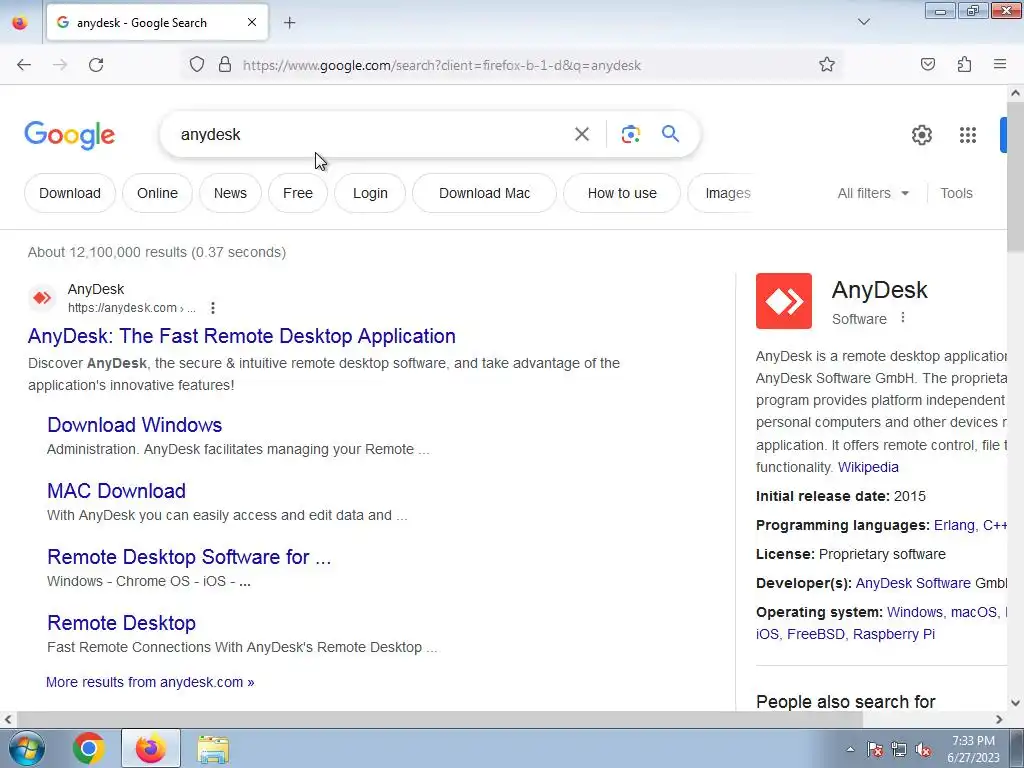Click the scroll right arrow on horizontal scrollbar
The height and width of the screenshot is (768, 1024).
pos(999,719)
